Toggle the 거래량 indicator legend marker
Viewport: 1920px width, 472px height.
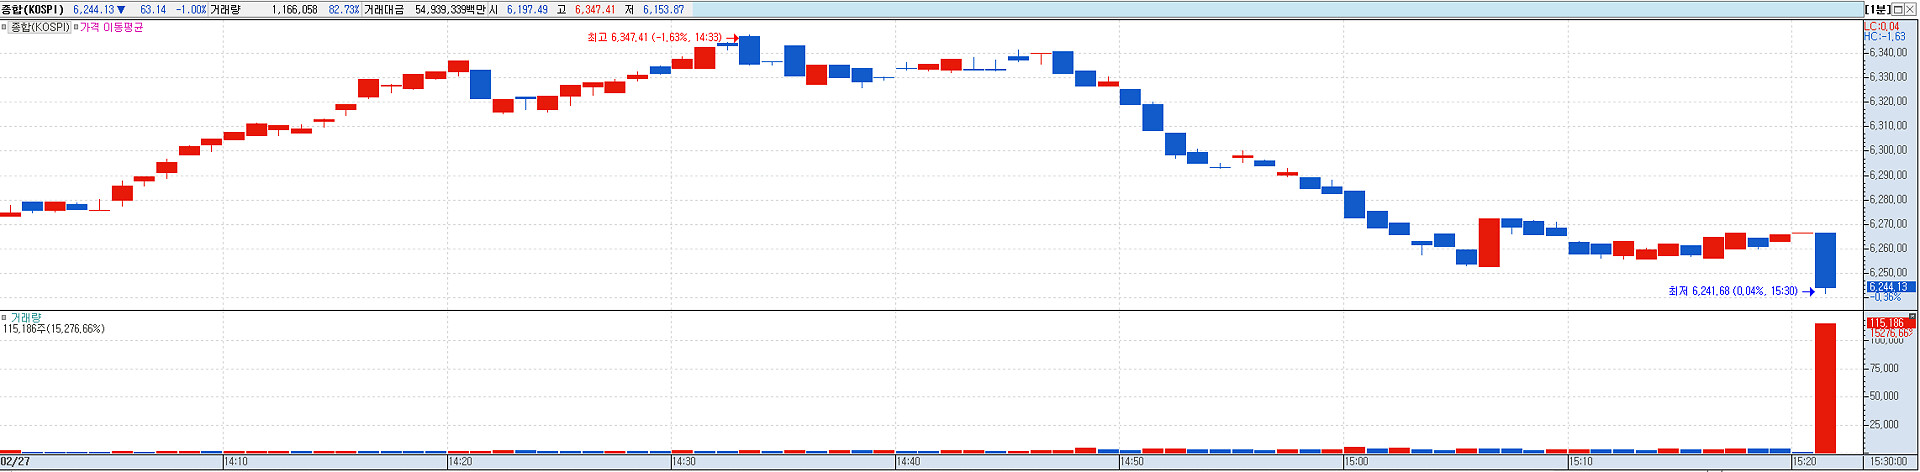pyautogui.click(x=4, y=317)
